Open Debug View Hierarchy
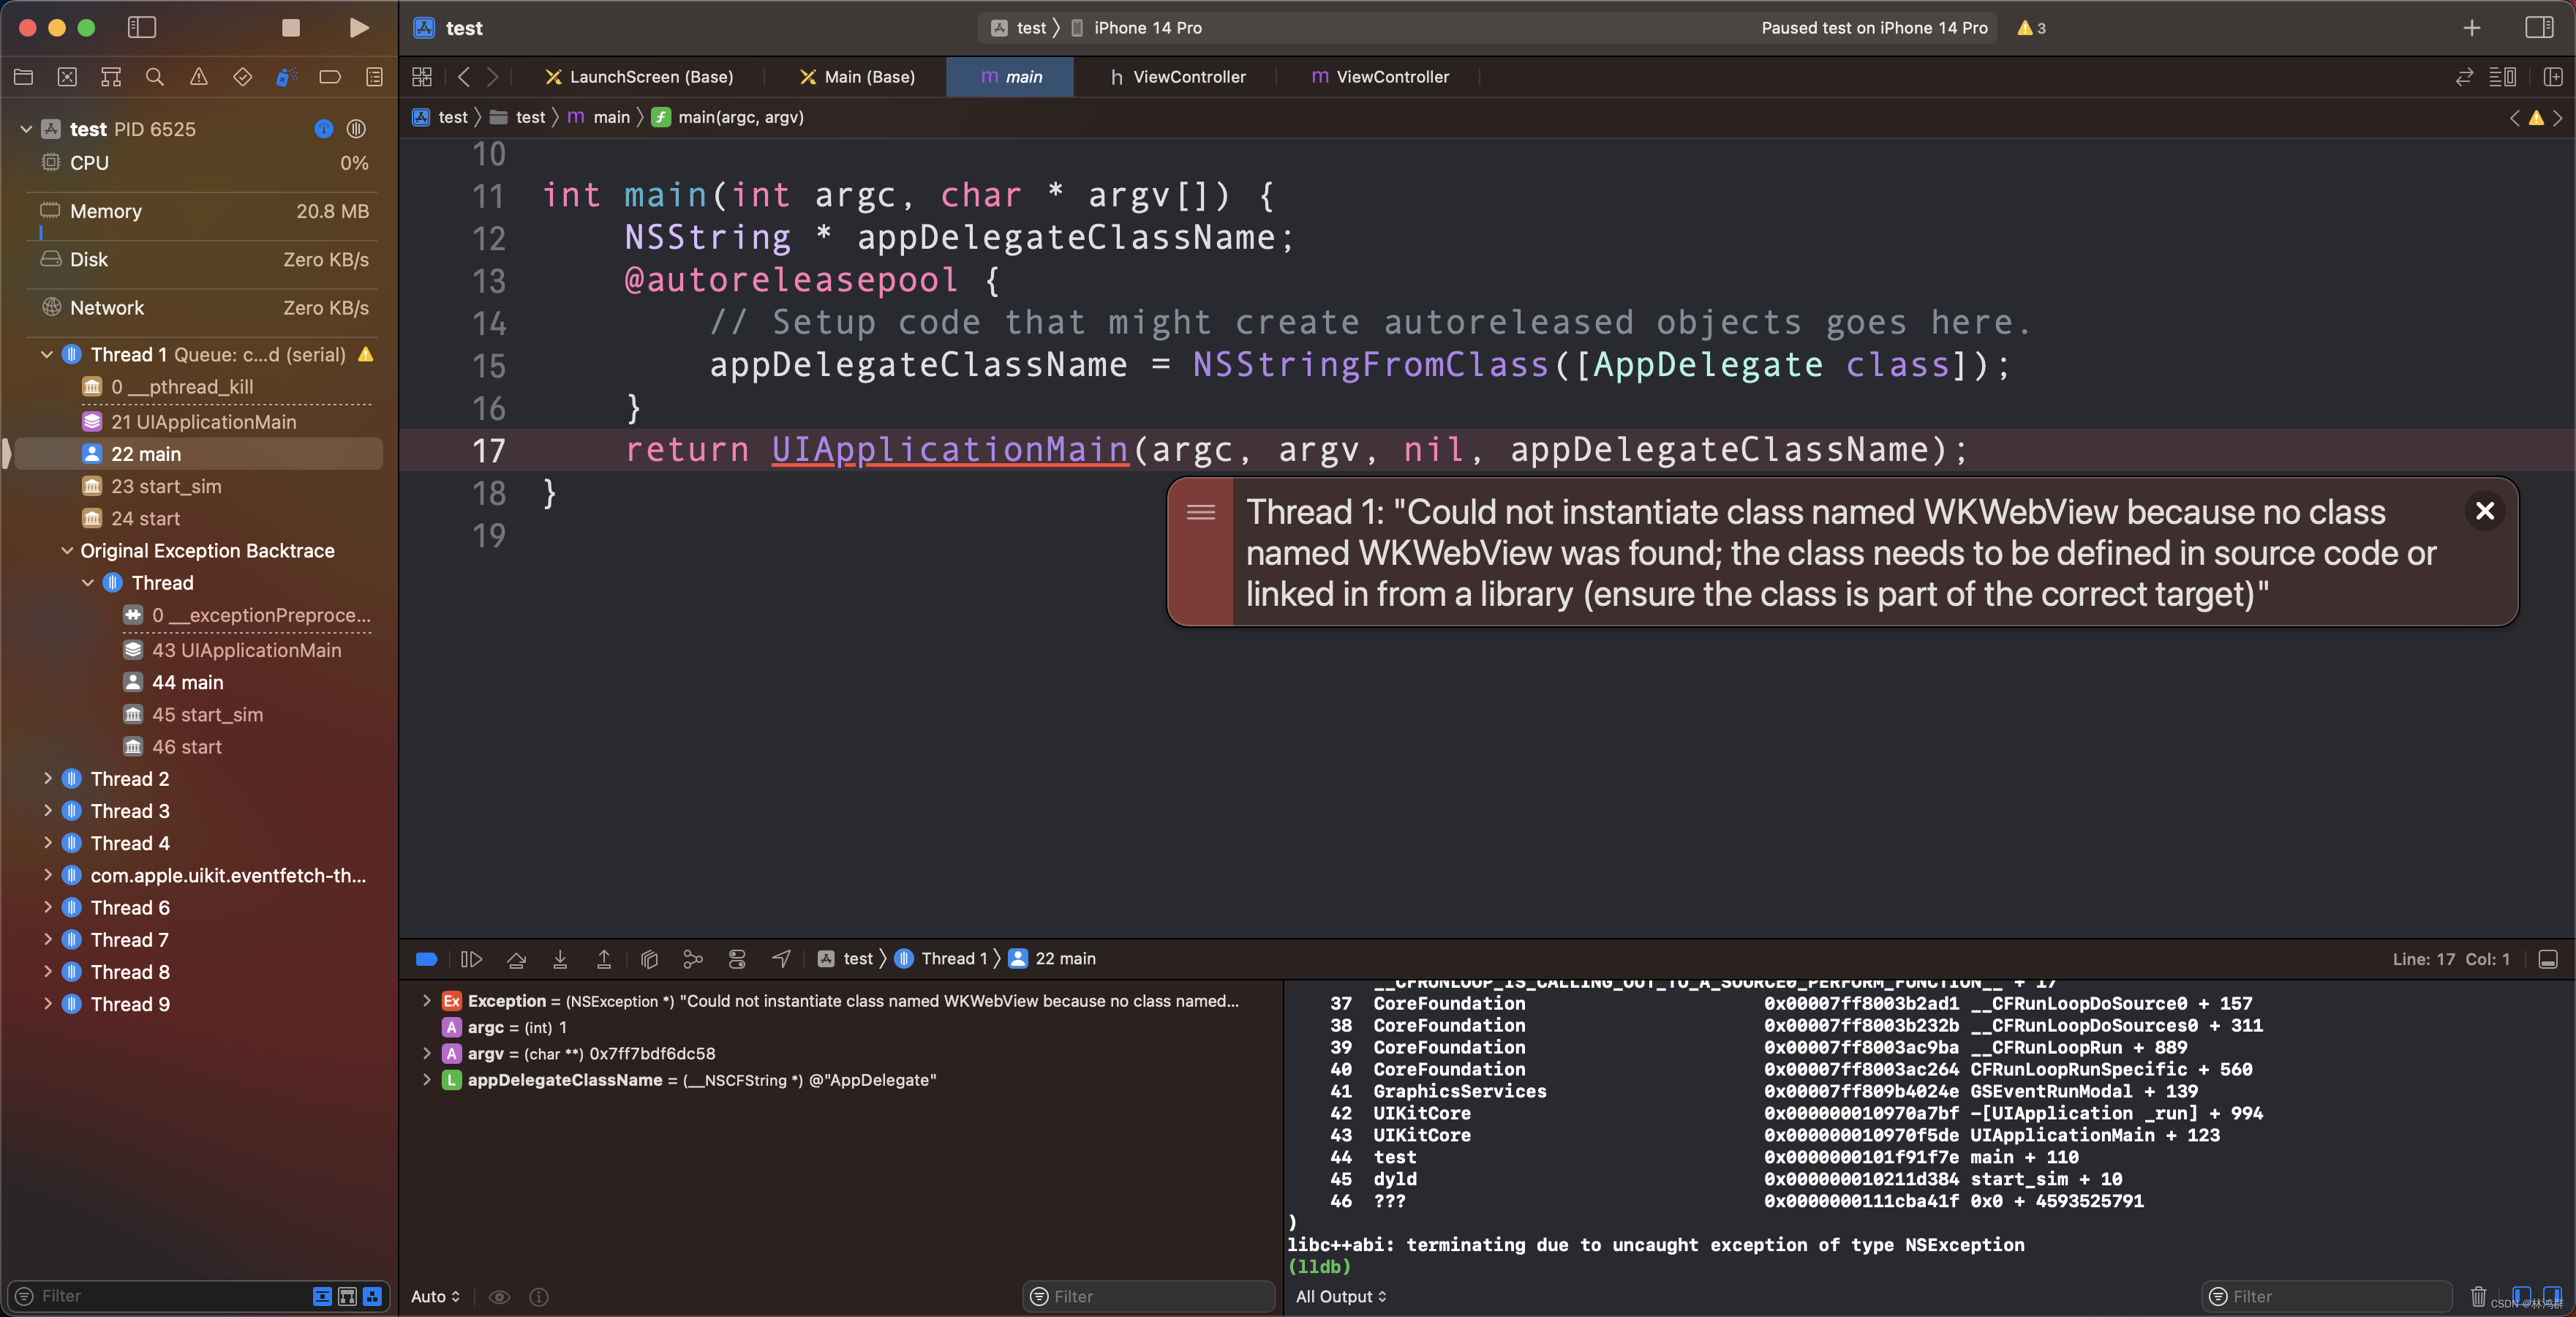 tap(649, 959)
